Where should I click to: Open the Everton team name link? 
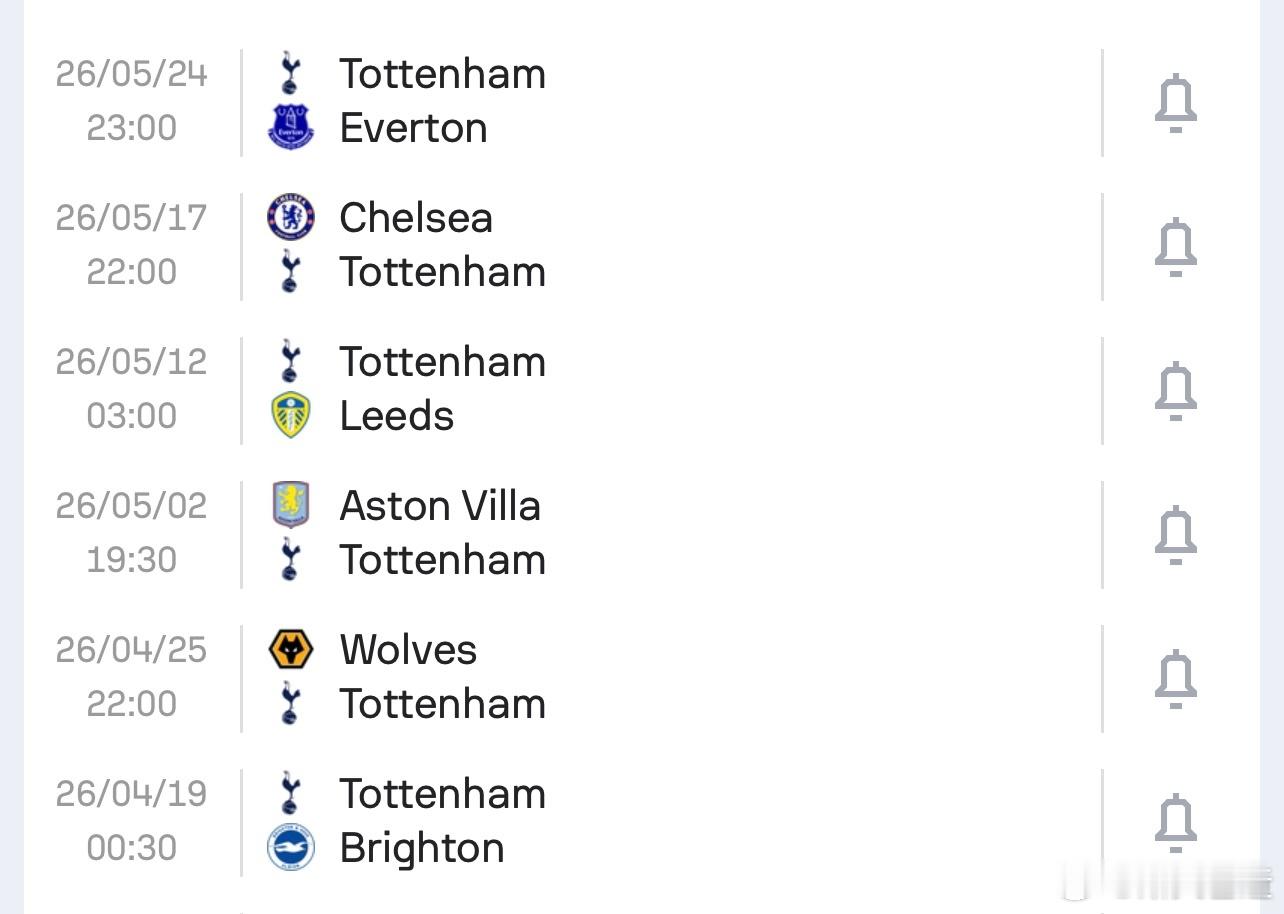point(413,128)
